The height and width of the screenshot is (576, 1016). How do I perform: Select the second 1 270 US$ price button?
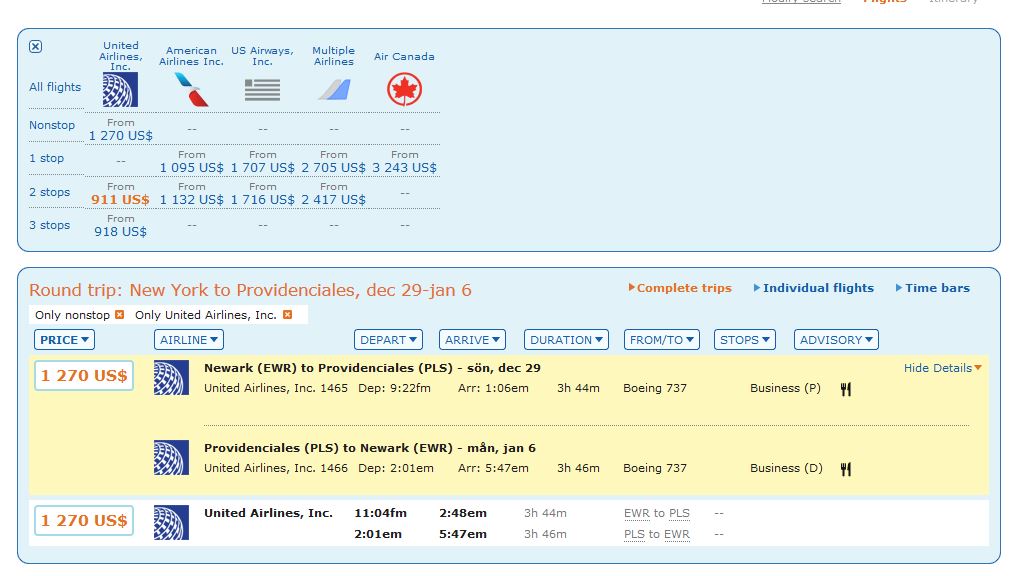coord(84,520)
